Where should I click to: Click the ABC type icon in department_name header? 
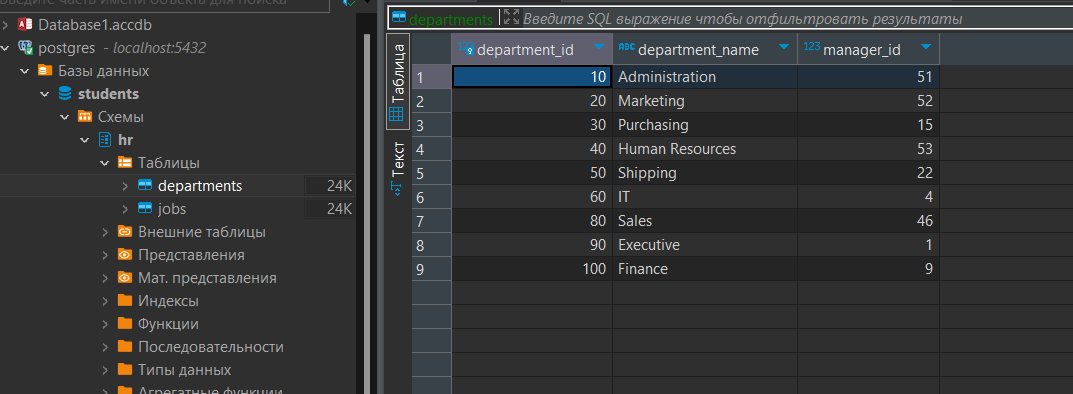(x=626, y=47)
